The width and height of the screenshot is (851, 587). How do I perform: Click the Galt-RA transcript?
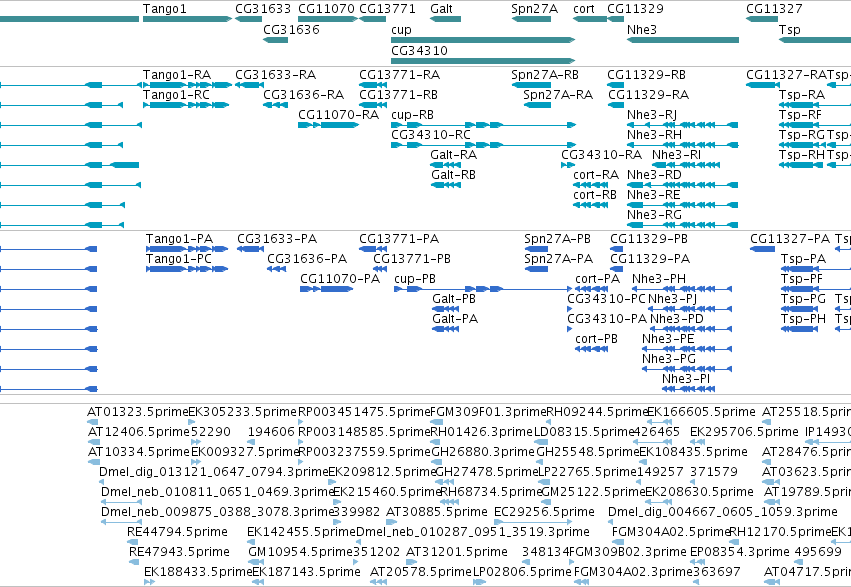click(x=446, y=165)
